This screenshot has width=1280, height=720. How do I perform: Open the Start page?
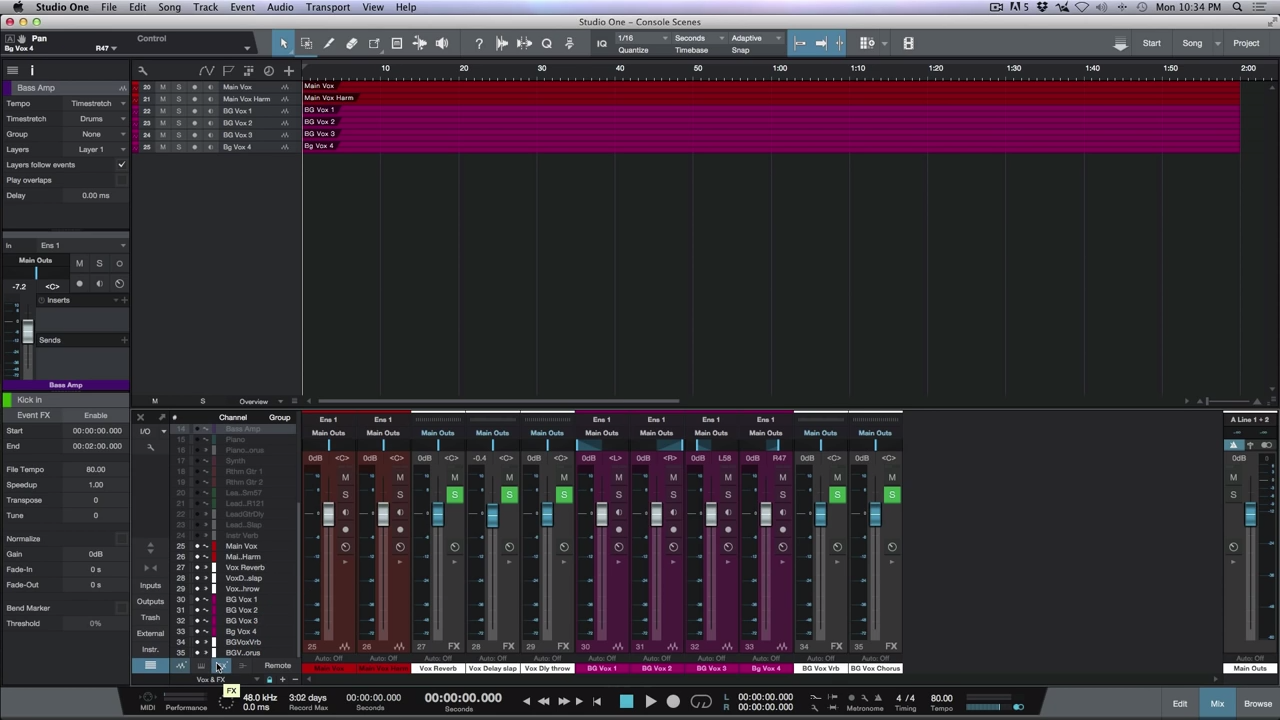pyautogui.click(x=1152, y=43)
